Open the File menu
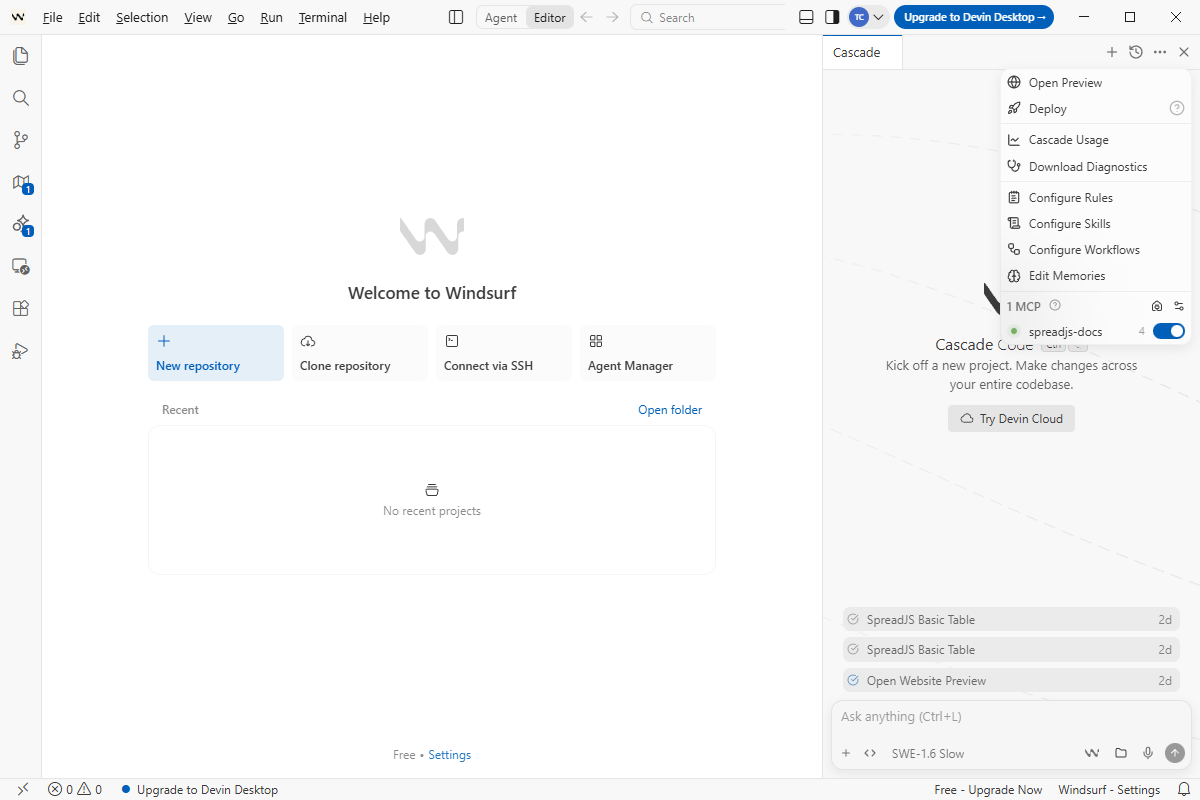This screenshot has width=1200, height=800. (53, 18)
